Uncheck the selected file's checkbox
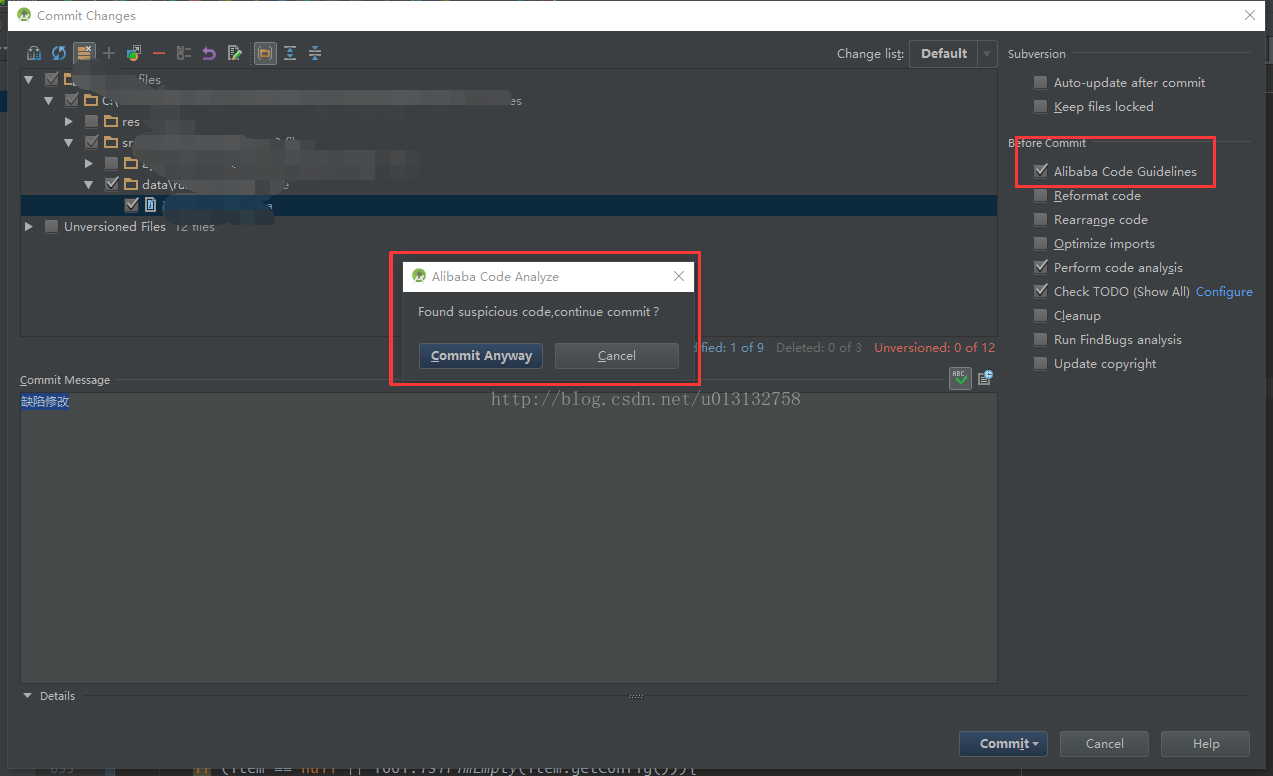Screen dimensions: 1273x776 coord(131,205)
